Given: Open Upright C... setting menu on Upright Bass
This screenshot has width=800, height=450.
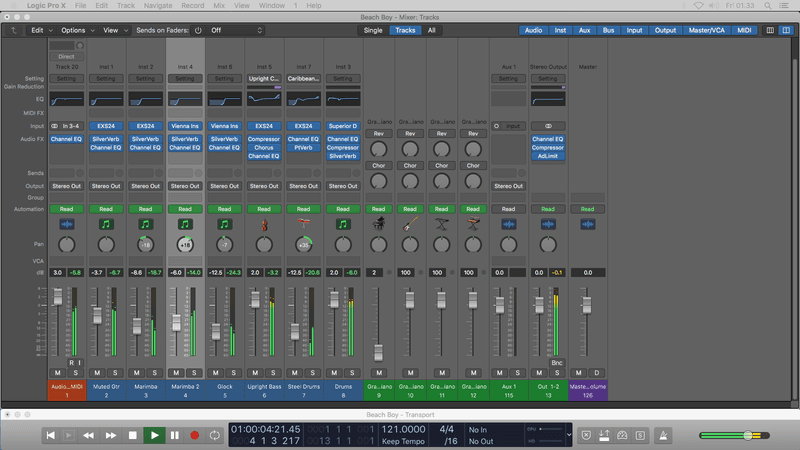Looking at the screenshot, I should [x=264, y=79].
